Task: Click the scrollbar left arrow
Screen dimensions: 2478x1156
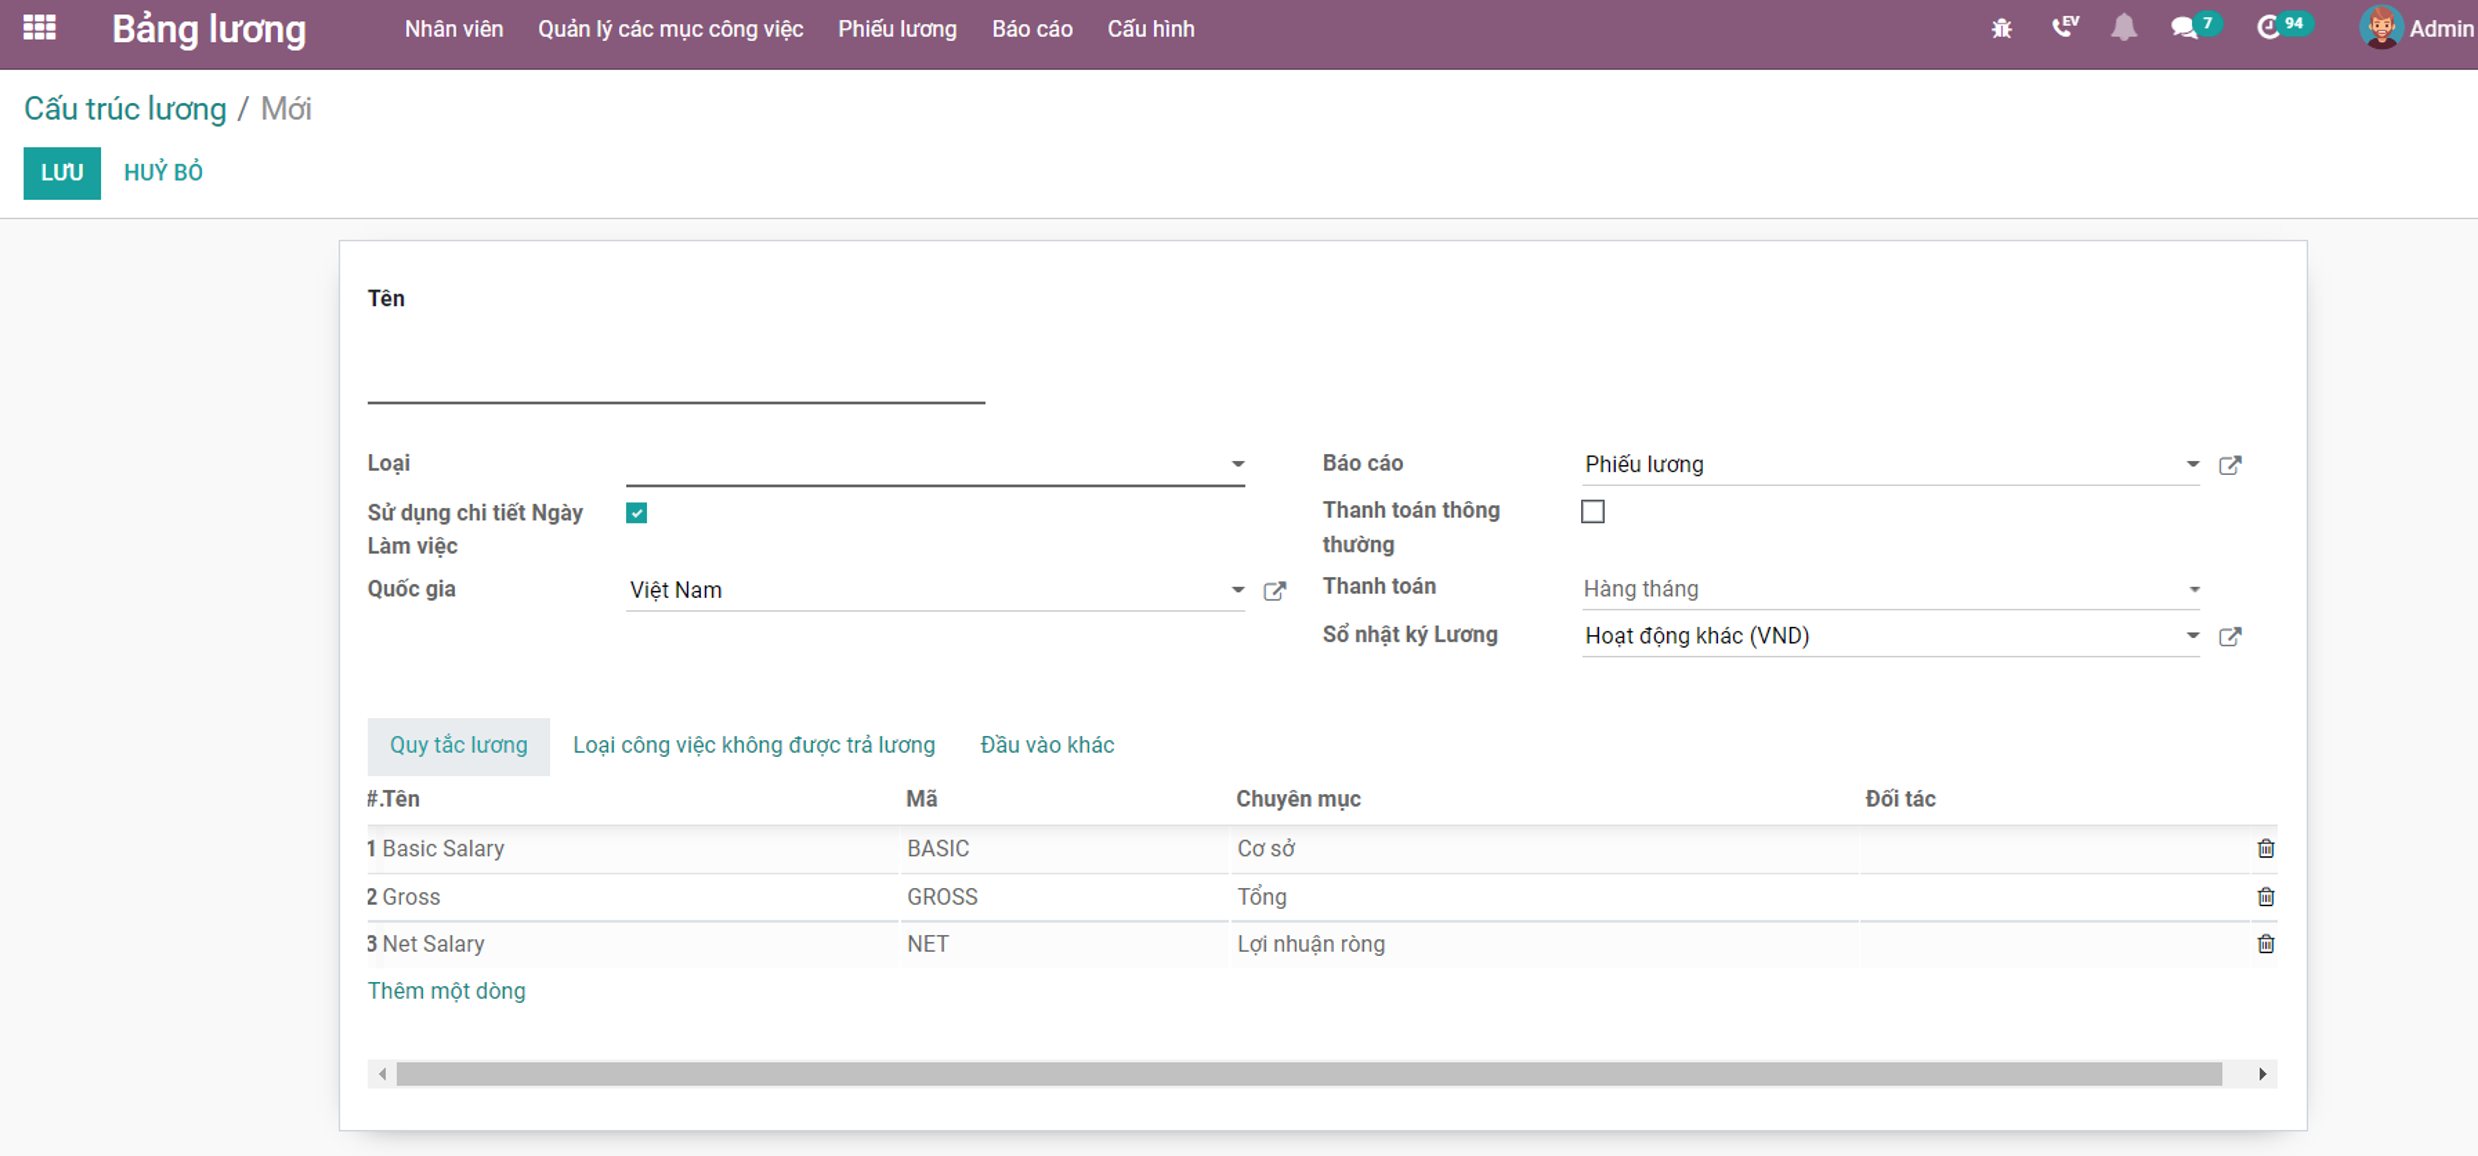Action: [383, 1074]
